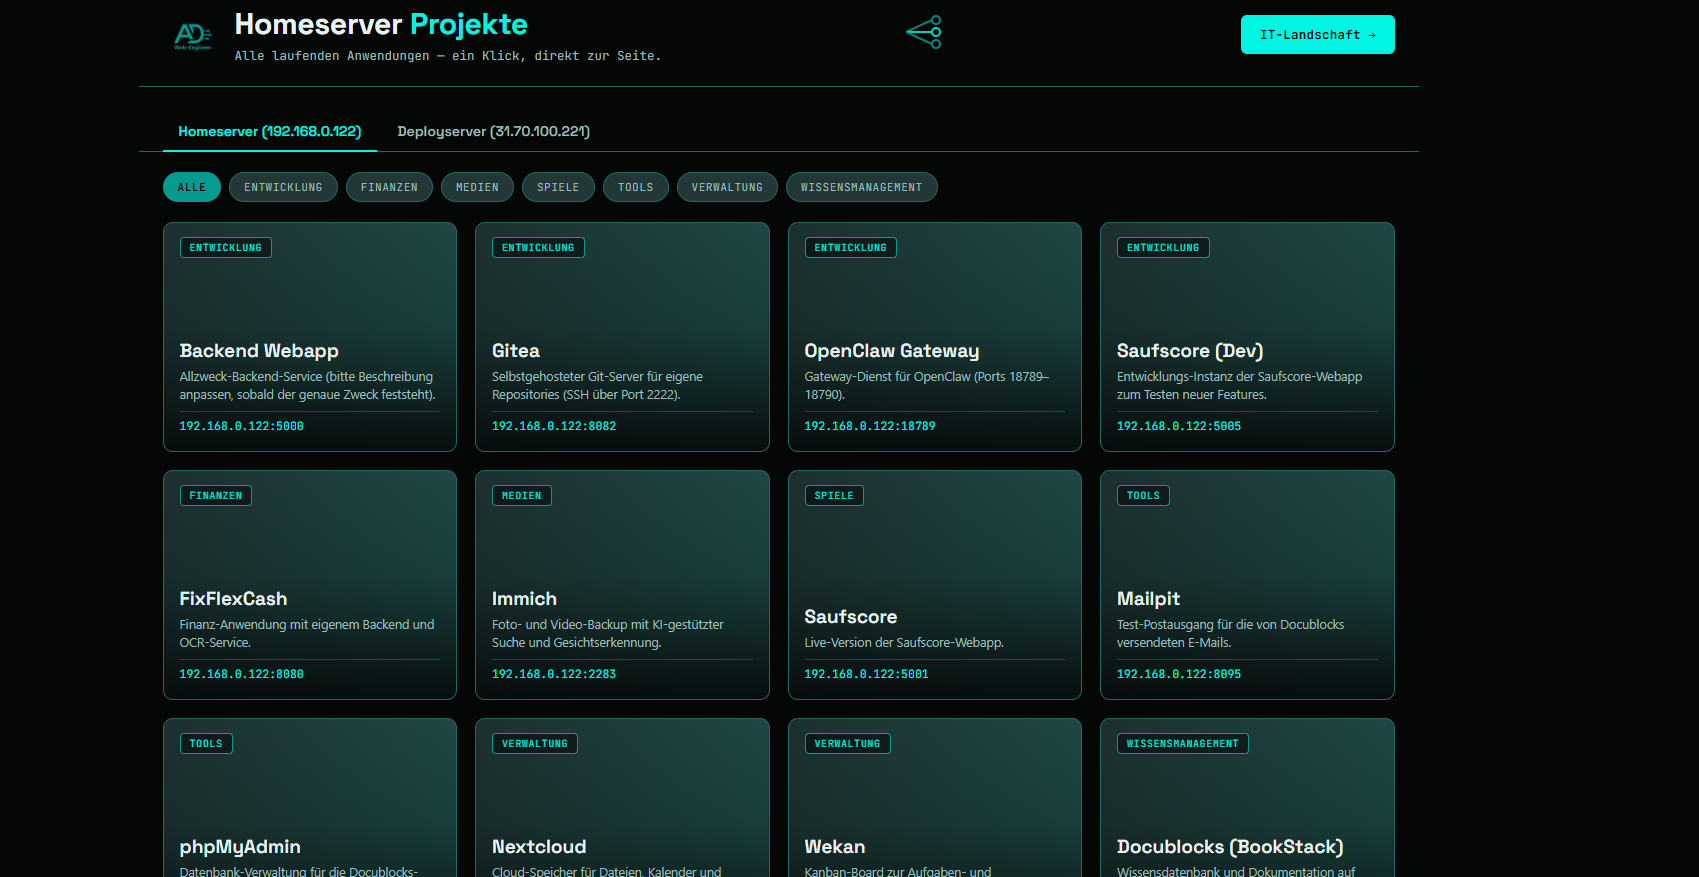Image resolution: width=1699 pixels, height=877 pixels.
Task: Click the FixFlexCash description about OCR-Service
Action: pos(307,634)
